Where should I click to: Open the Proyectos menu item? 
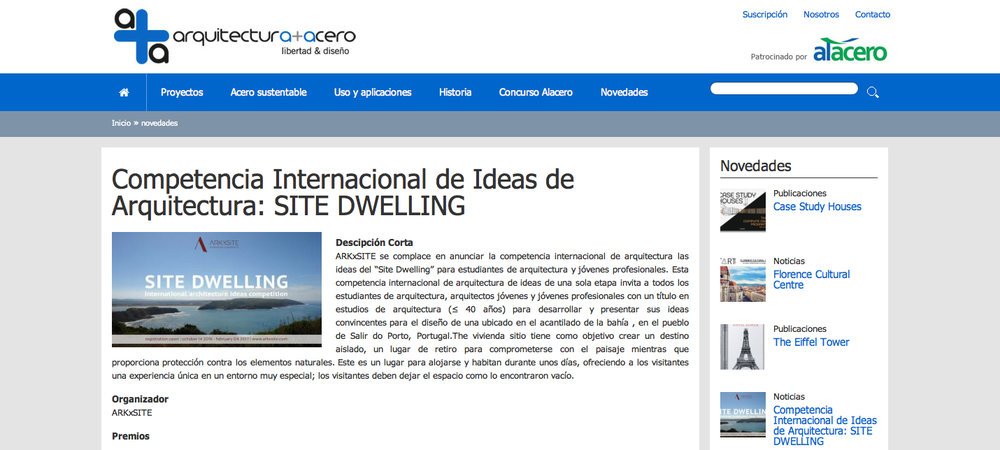tap(182, 92)
